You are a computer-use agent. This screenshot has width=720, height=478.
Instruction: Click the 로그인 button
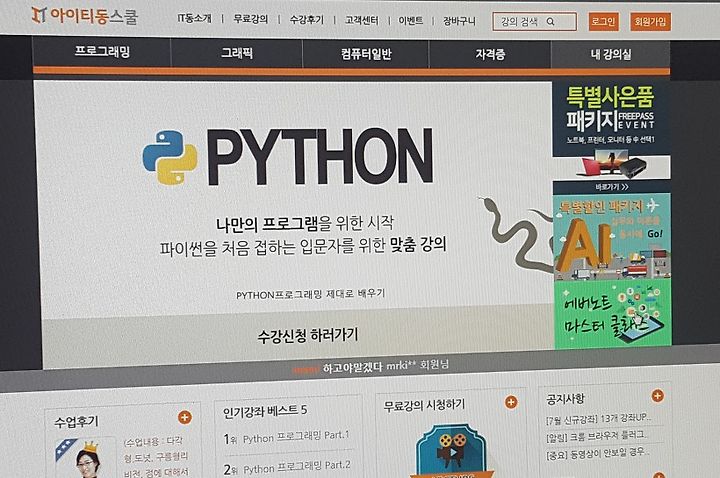click(603, 22)
